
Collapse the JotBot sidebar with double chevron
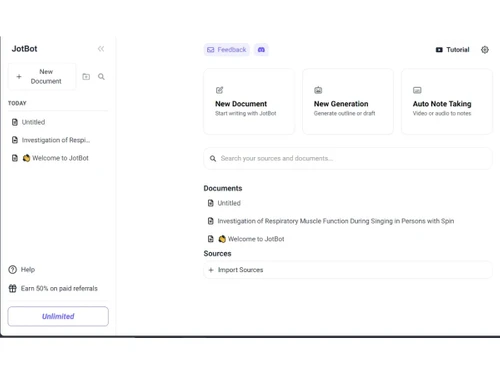pos(101,49)
